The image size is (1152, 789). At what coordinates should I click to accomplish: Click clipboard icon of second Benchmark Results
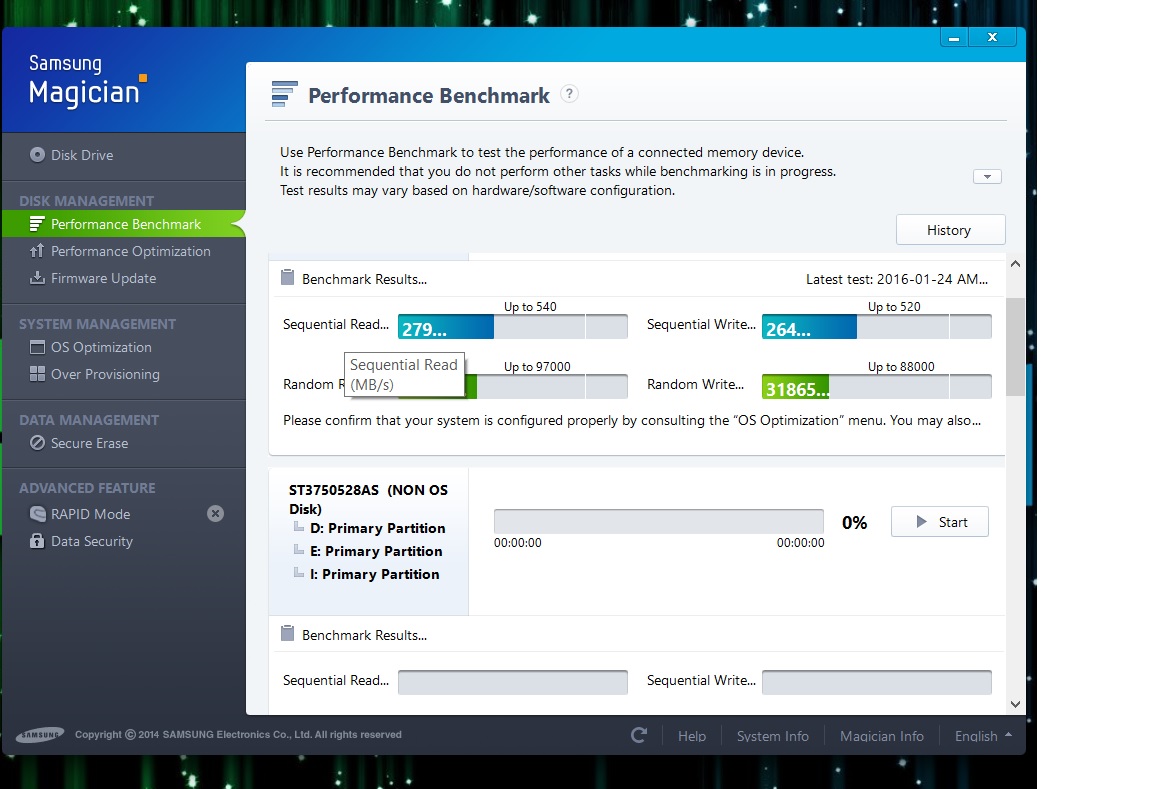pyautogui.click(x=287, y=633)
